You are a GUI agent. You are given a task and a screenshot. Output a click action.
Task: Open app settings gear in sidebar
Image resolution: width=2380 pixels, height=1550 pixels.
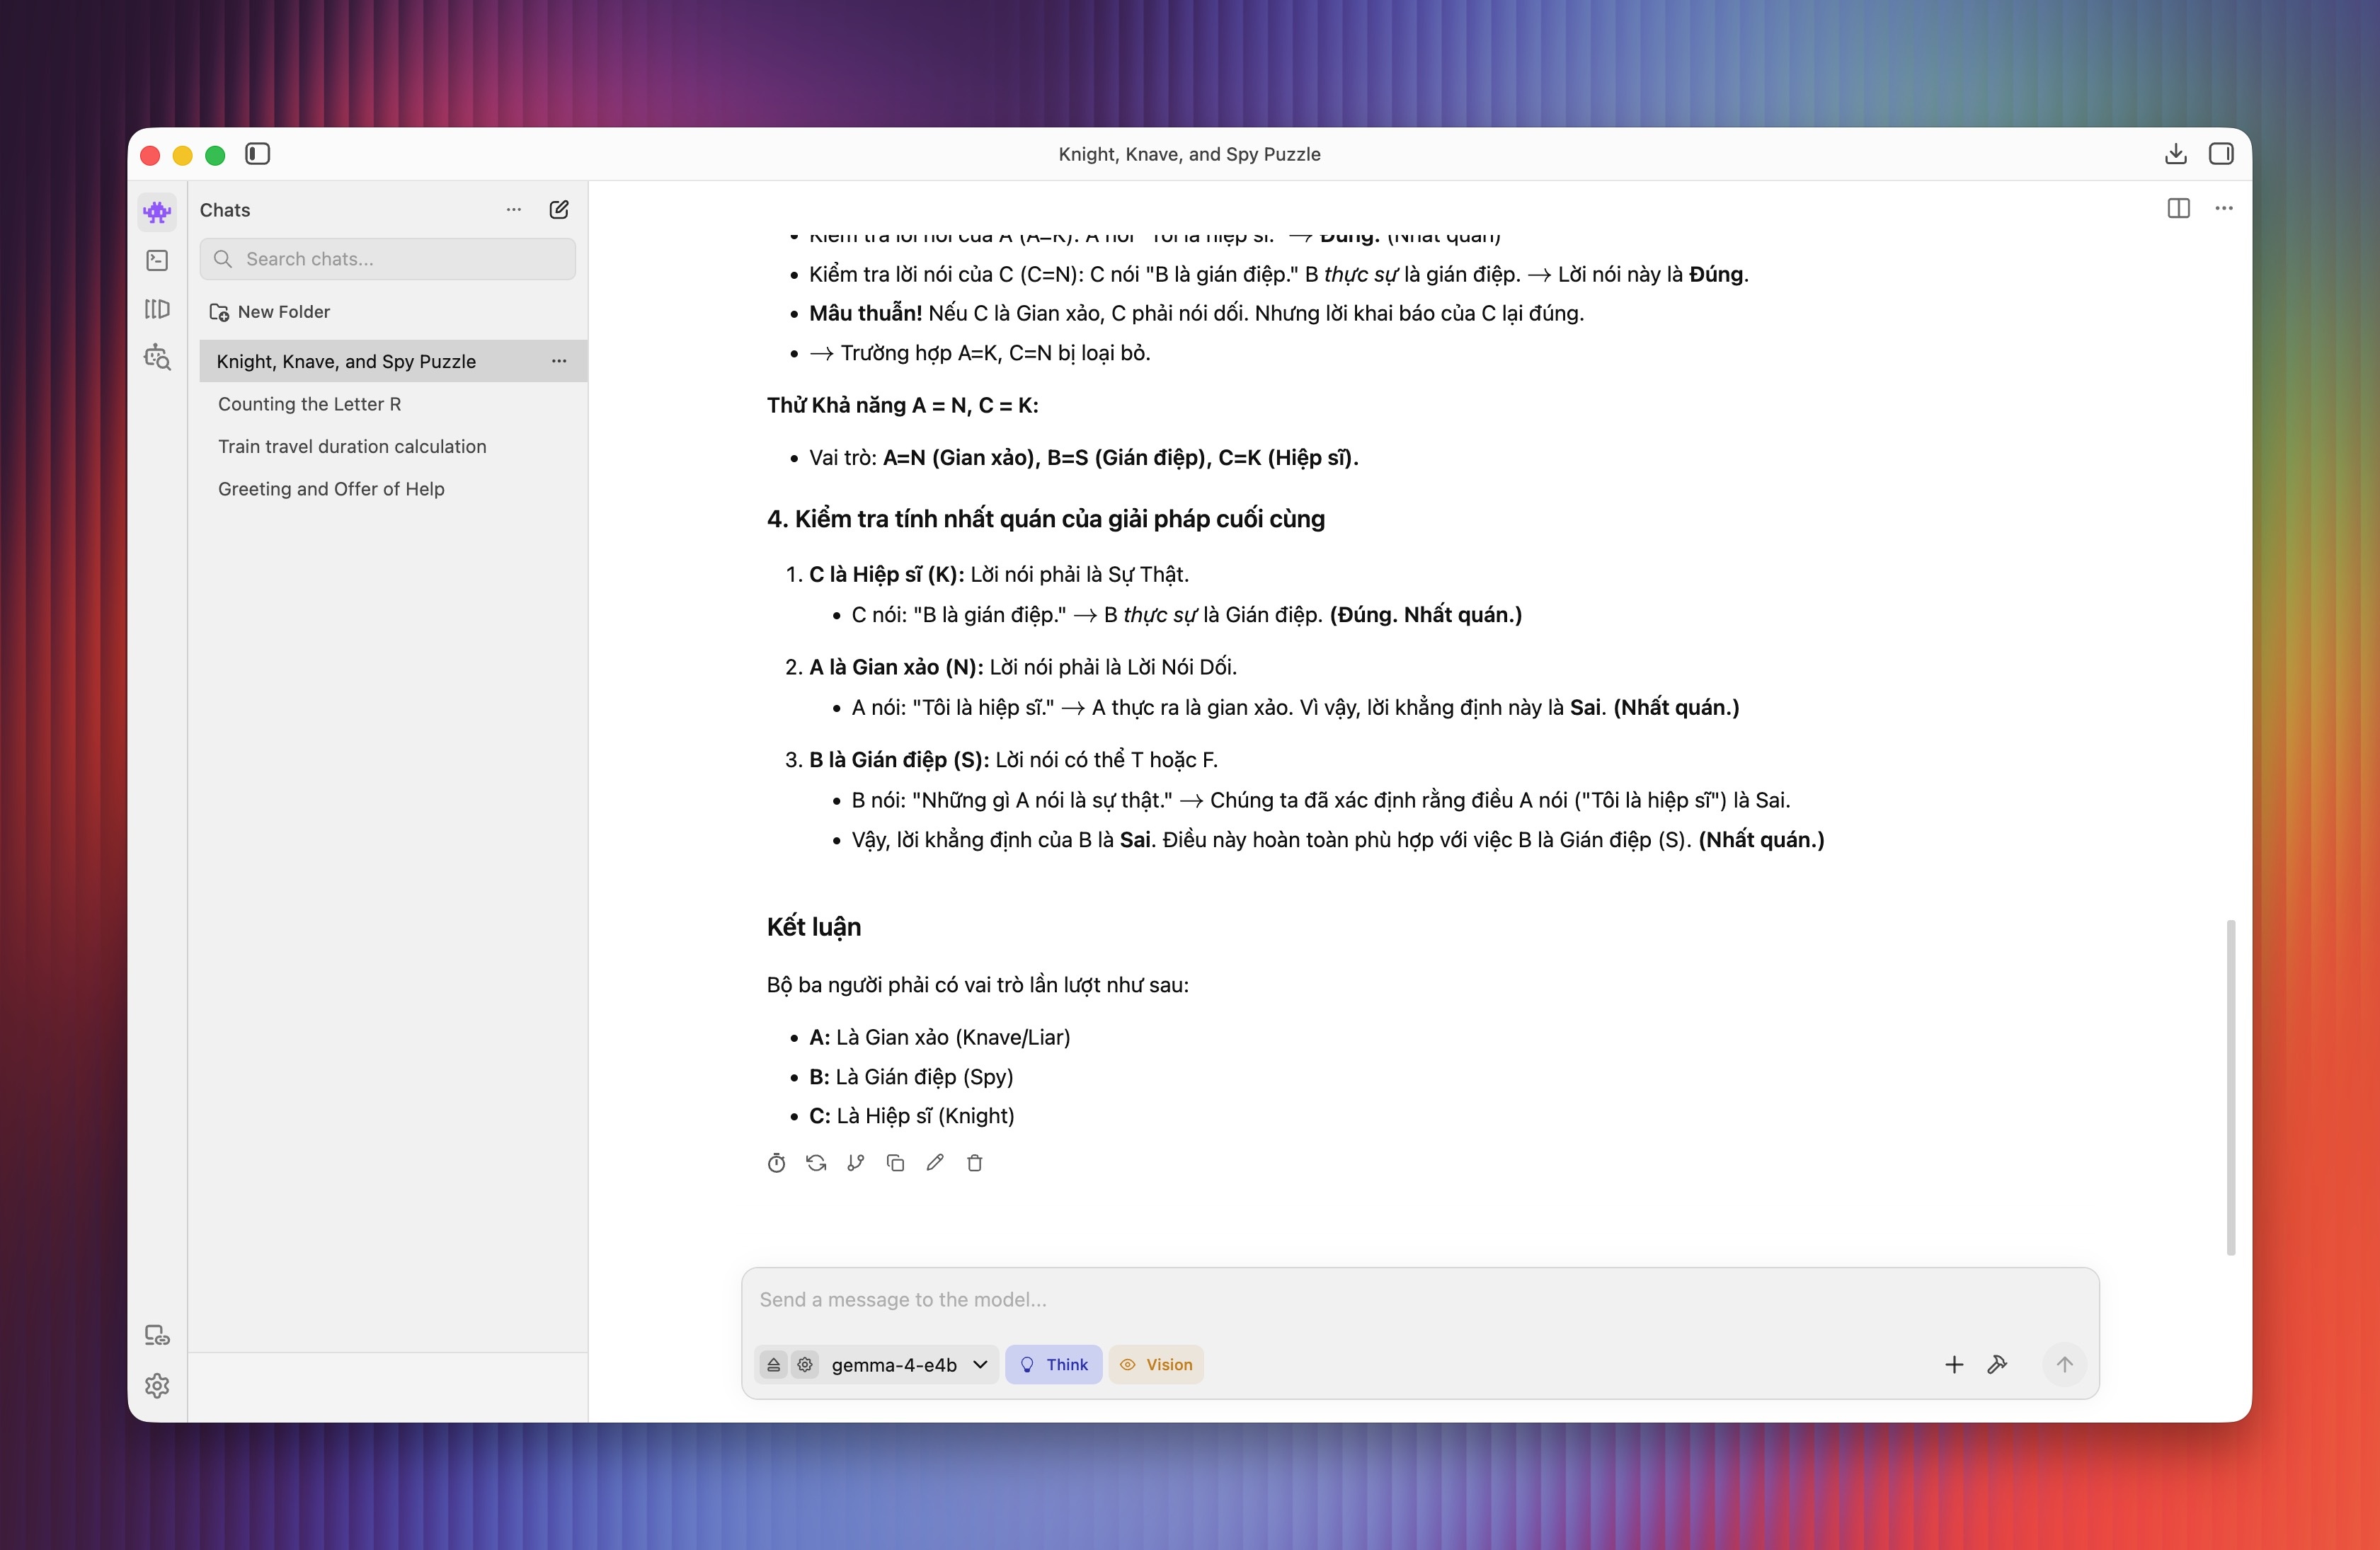coord(157,1385)
